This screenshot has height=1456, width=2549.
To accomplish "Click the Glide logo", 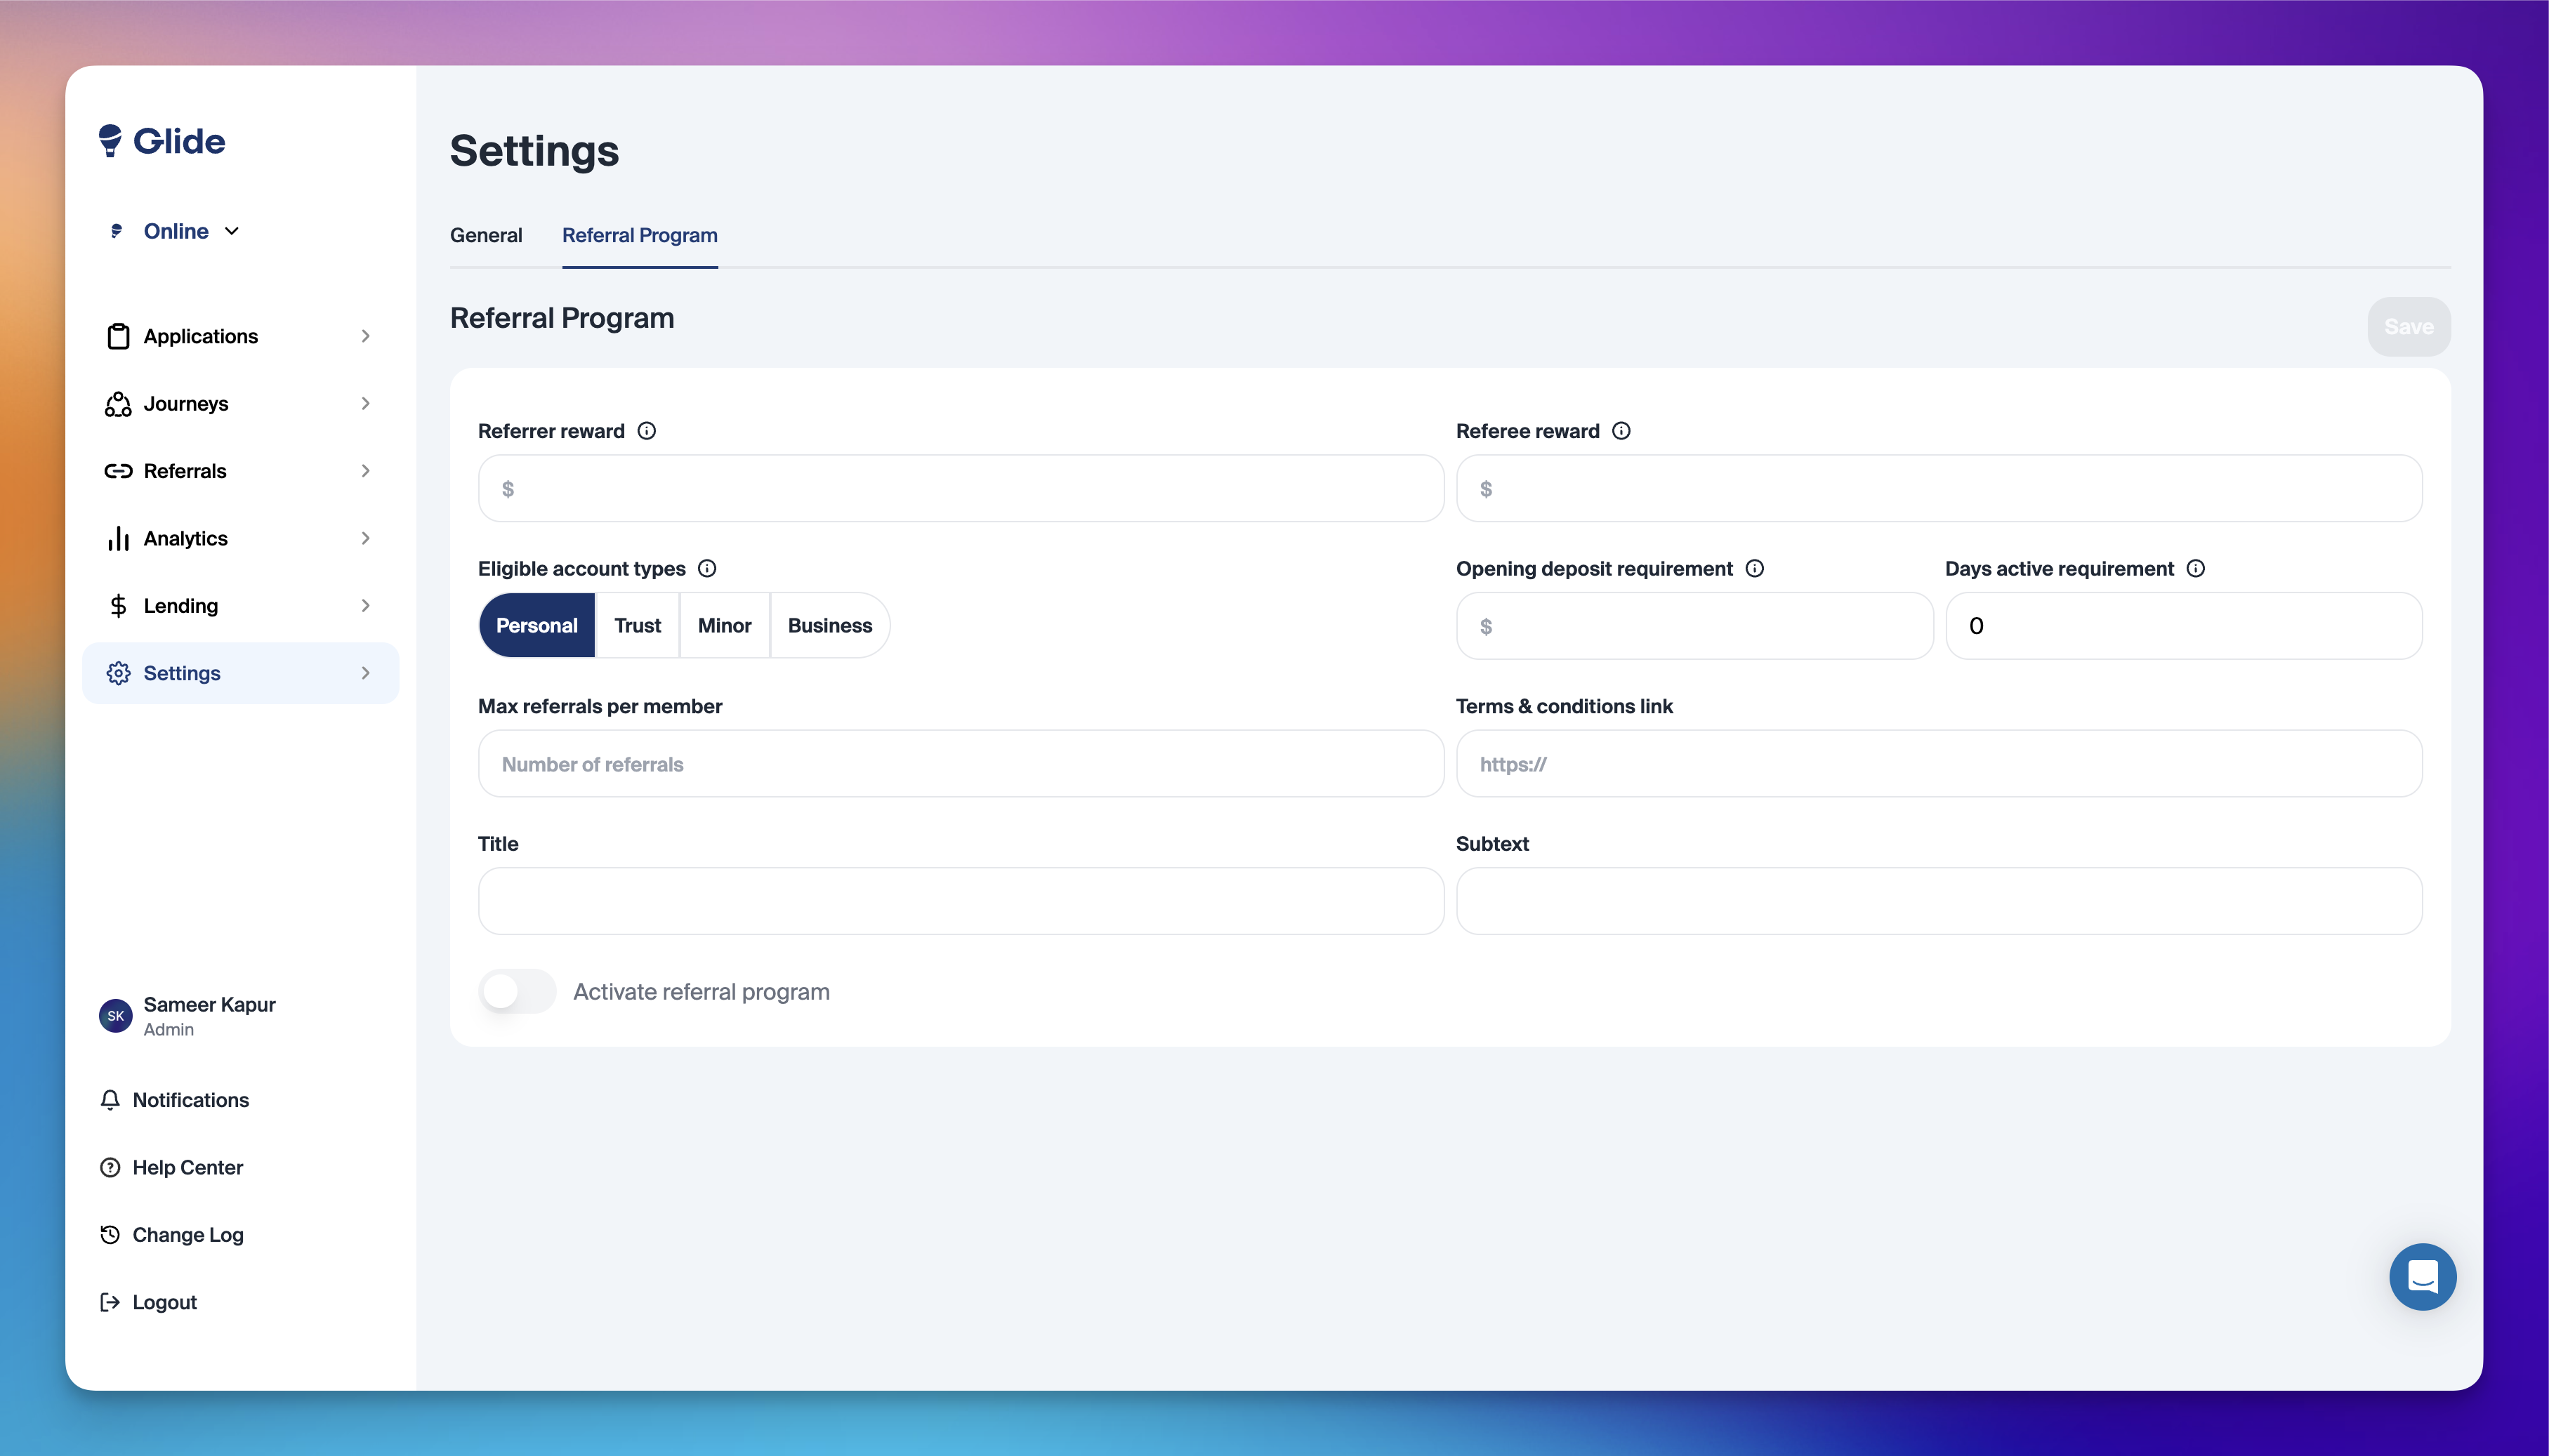I will point(162,141).
